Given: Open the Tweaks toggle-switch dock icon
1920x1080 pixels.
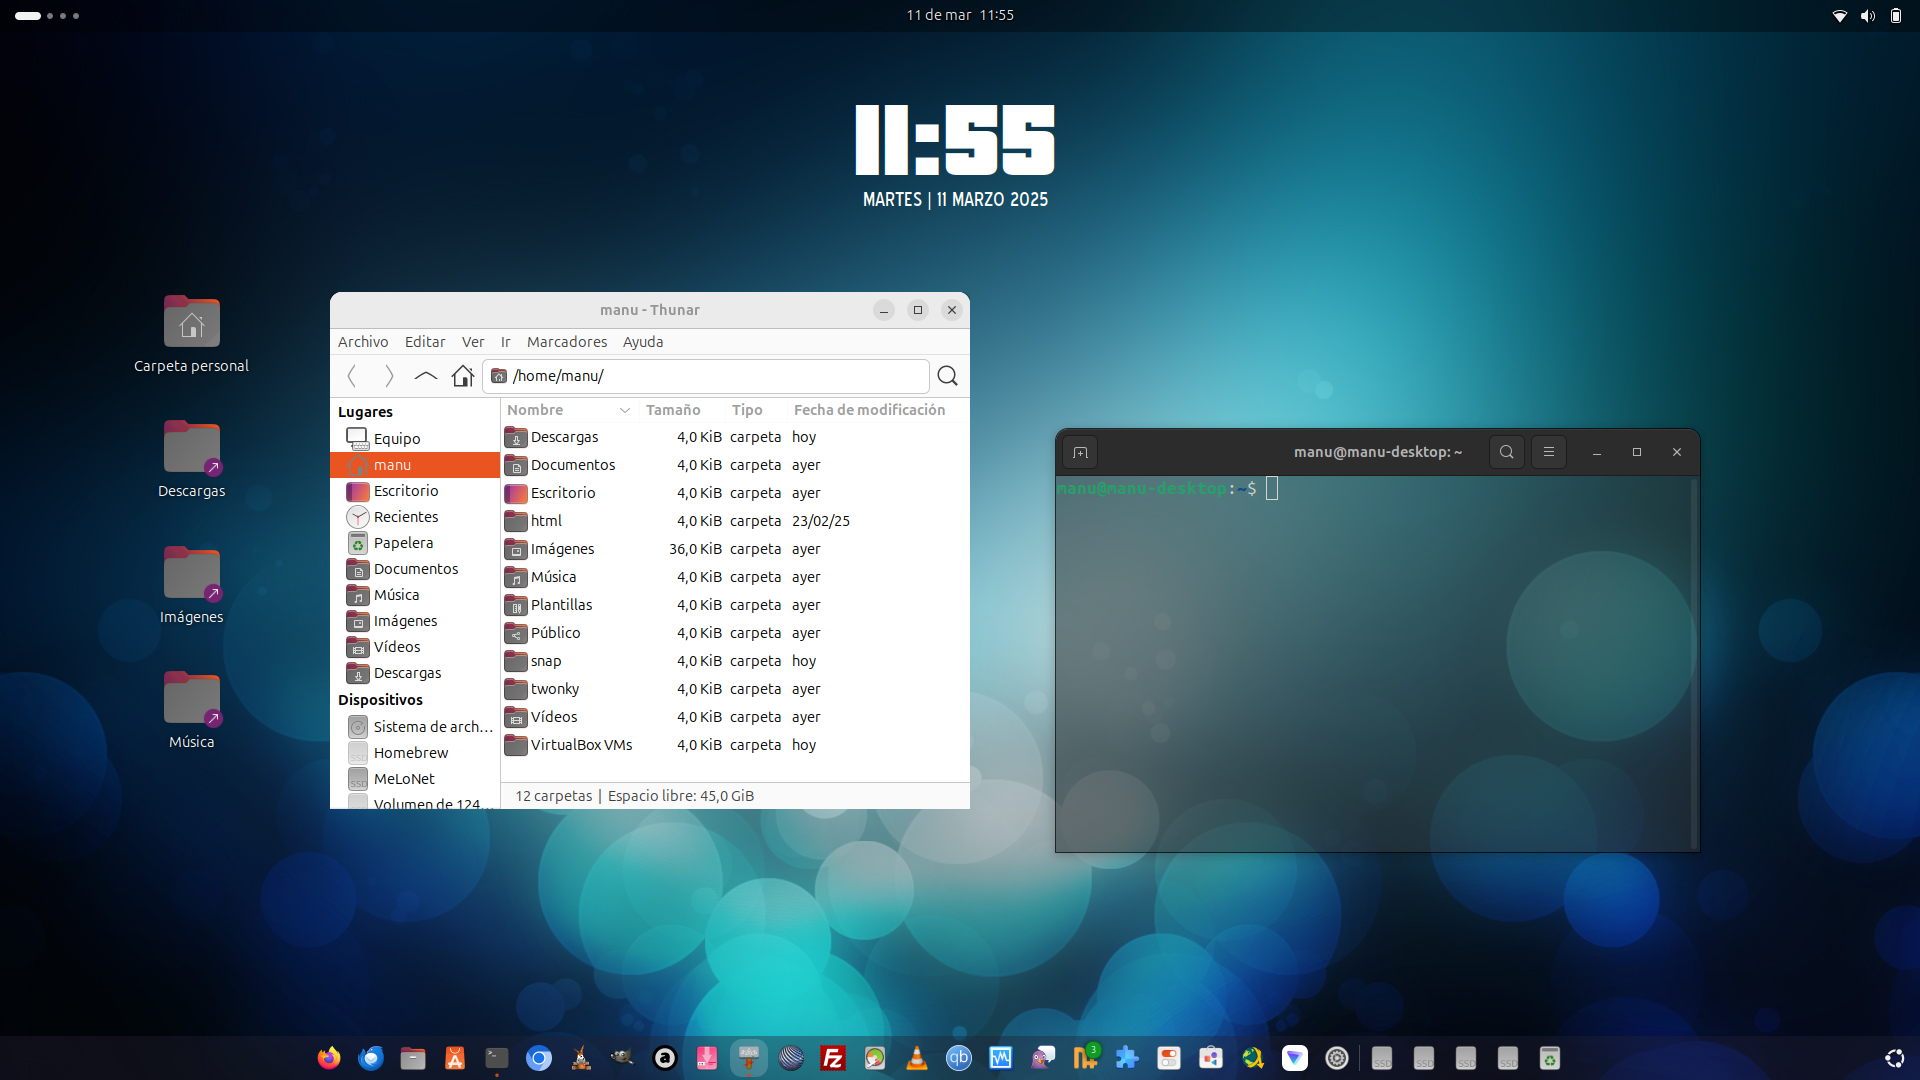Looking at the screenshot, I should coord(1169,1058).
